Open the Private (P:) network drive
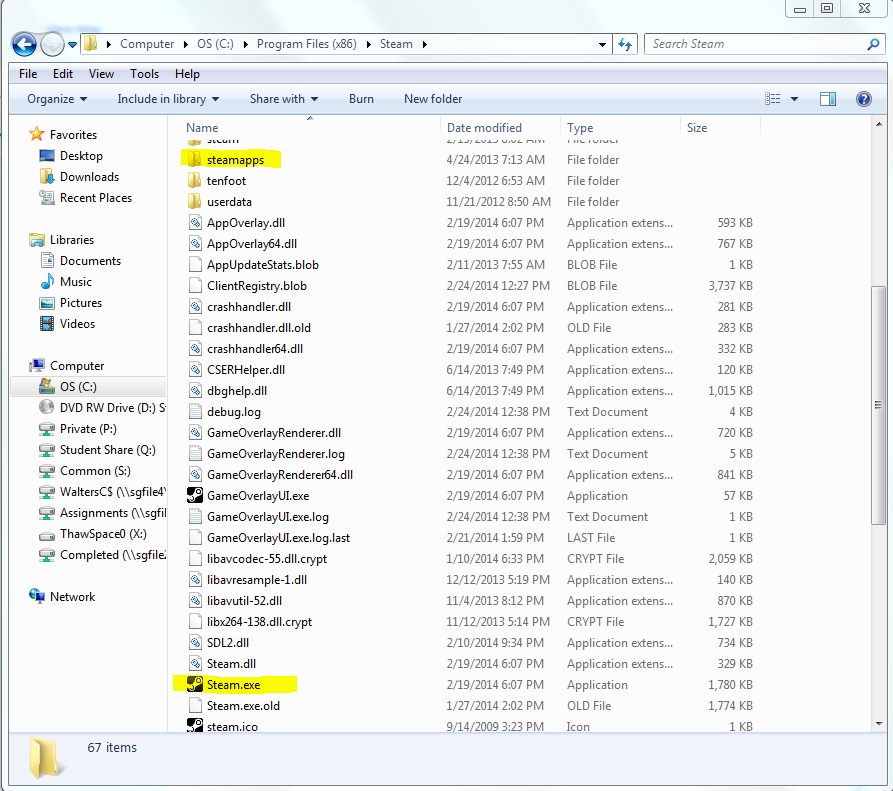Screen dimensions: 893x791 (x=88, y=429)
